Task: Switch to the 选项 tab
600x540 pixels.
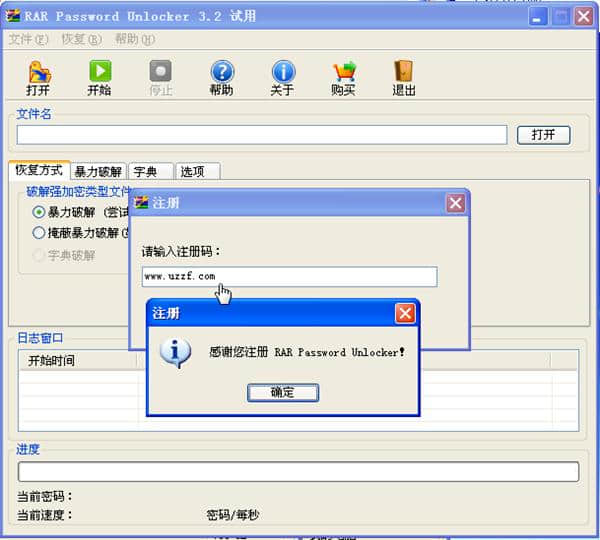Action: [x=197, y=171]
